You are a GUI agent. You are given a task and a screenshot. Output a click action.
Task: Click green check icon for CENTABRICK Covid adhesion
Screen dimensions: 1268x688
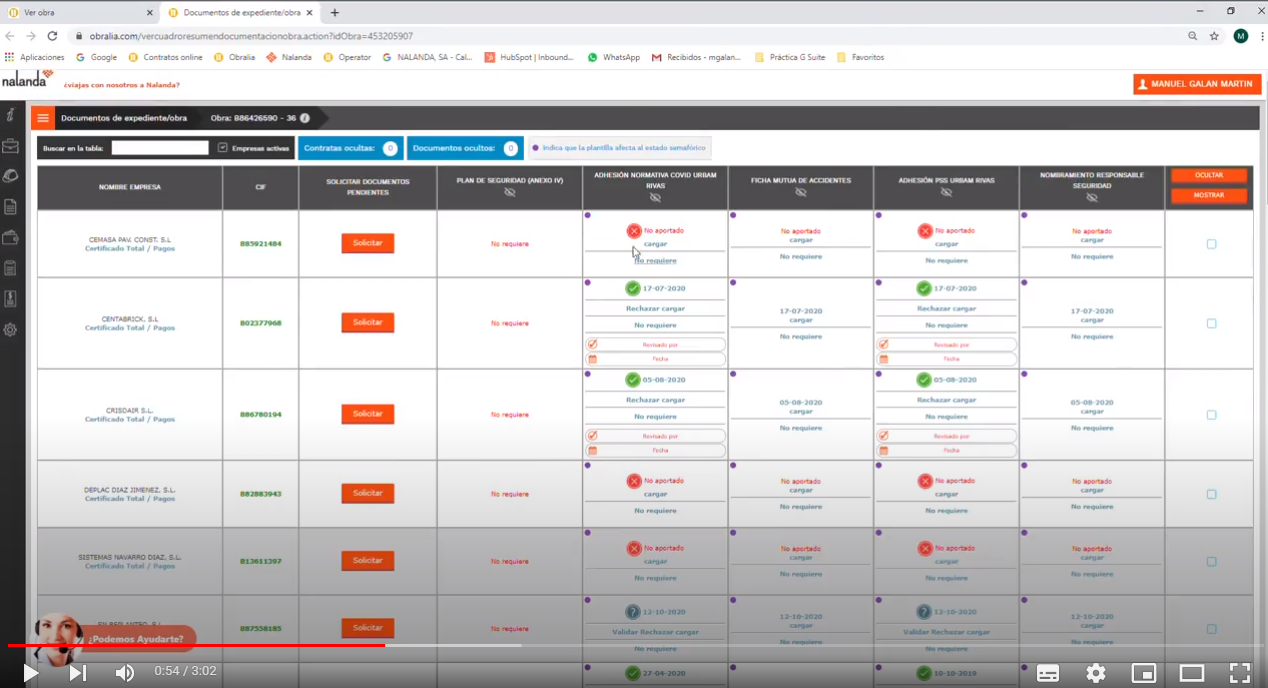(632, 288)
